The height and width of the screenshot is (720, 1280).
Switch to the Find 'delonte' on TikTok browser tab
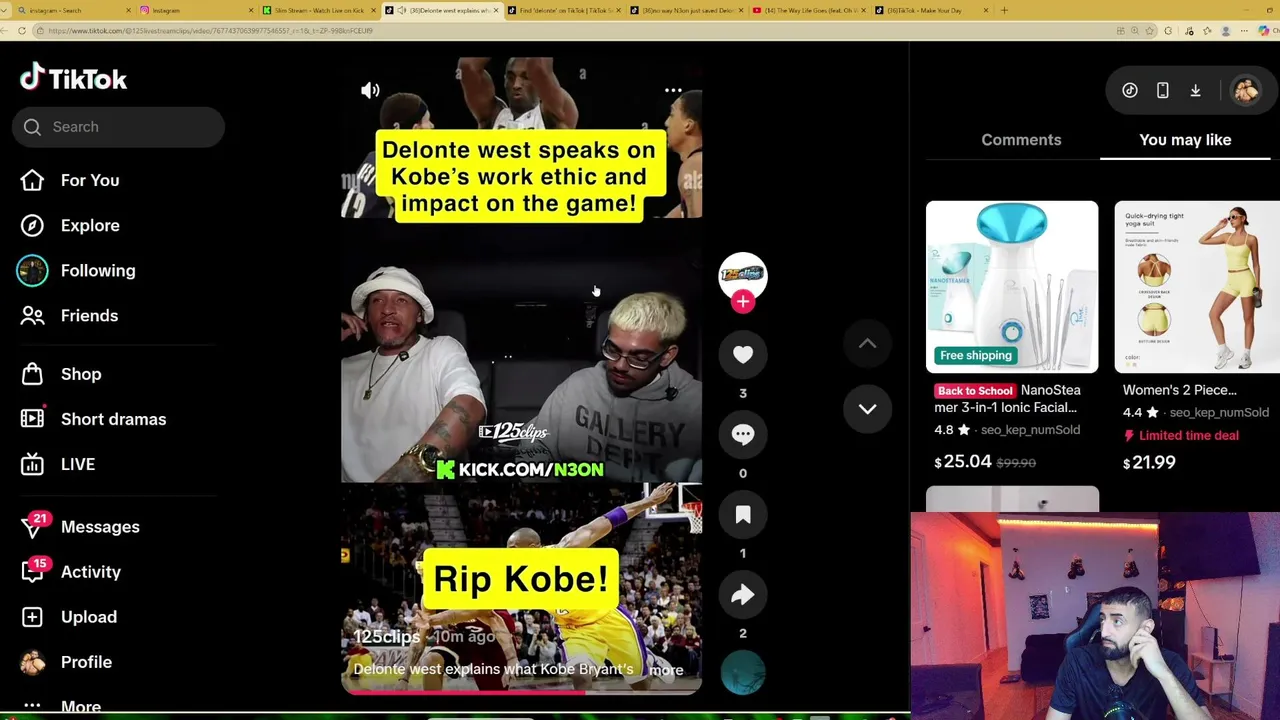[x=564, y=10]
